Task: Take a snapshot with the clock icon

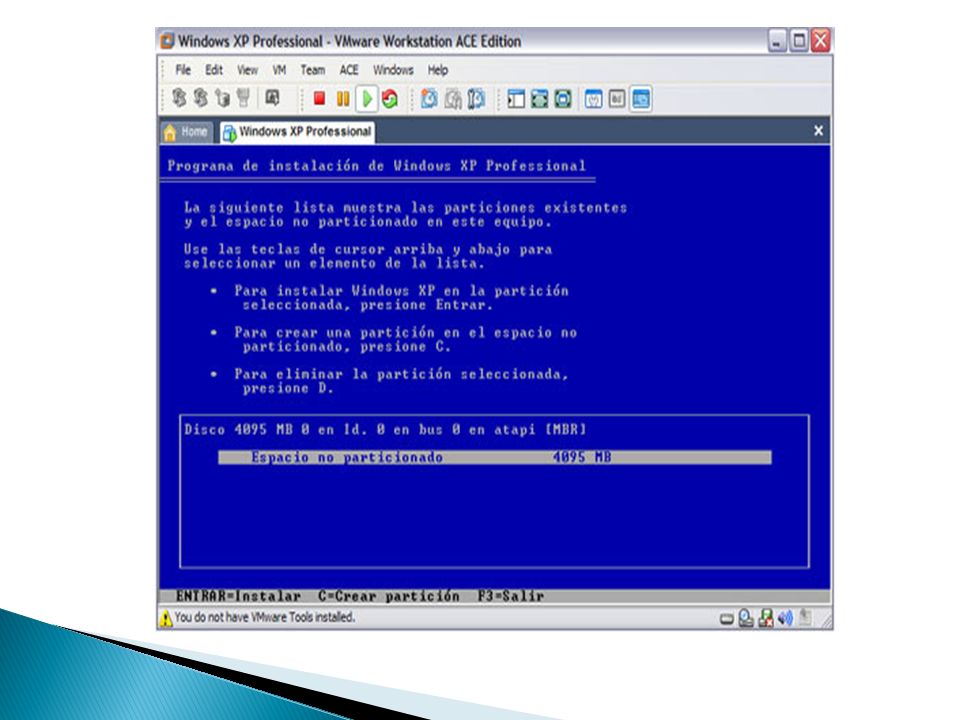Action: pyautogui.click(x=429, y=99)
